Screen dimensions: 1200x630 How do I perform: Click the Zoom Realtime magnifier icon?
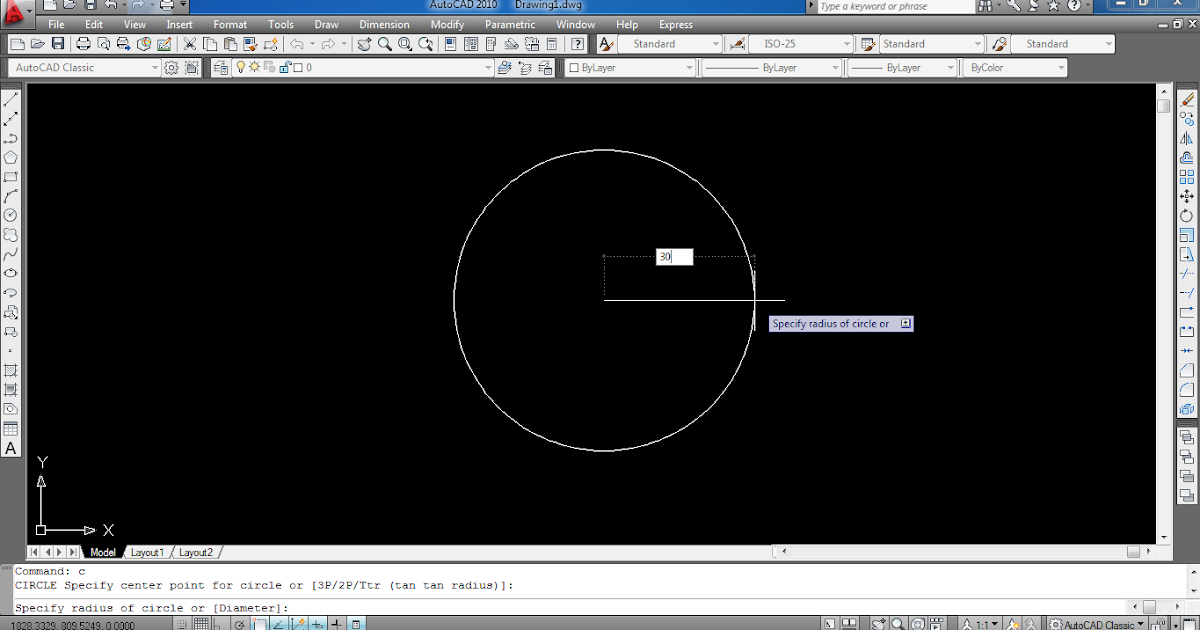tap(385, 44)
